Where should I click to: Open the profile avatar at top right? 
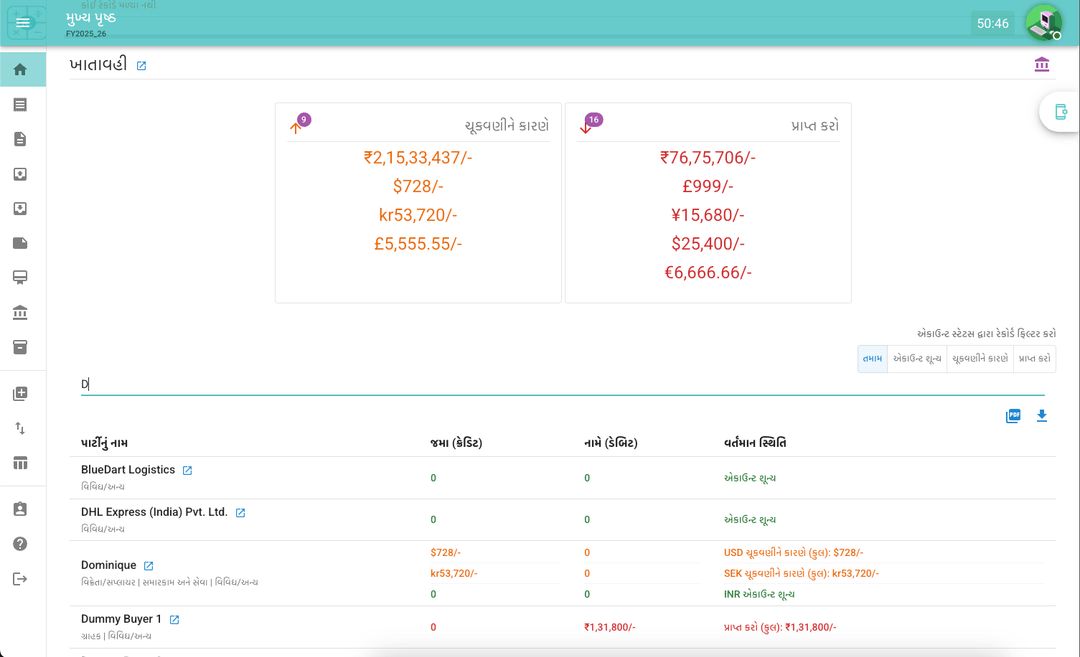(x=1043, y=21)
